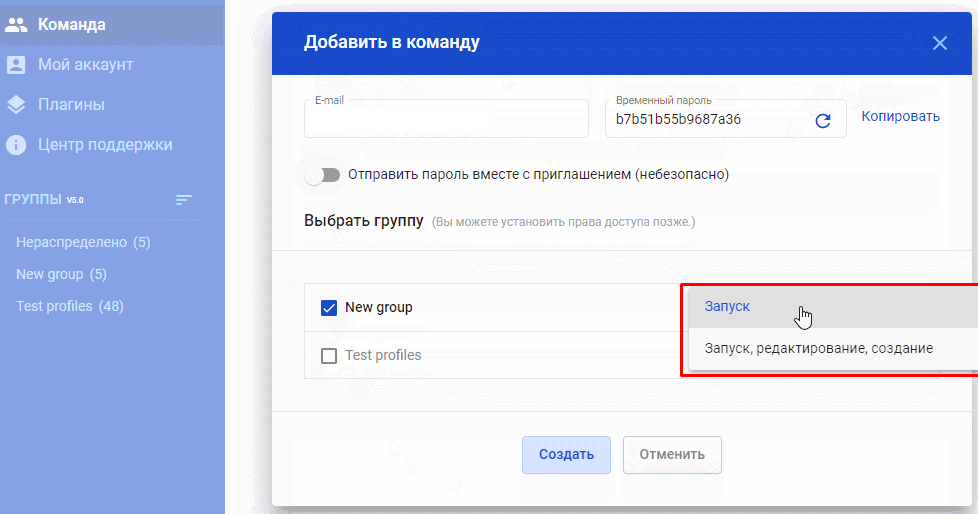Click the Плагины layers icon
978x514 pixels.
click(x=16, y=105)
